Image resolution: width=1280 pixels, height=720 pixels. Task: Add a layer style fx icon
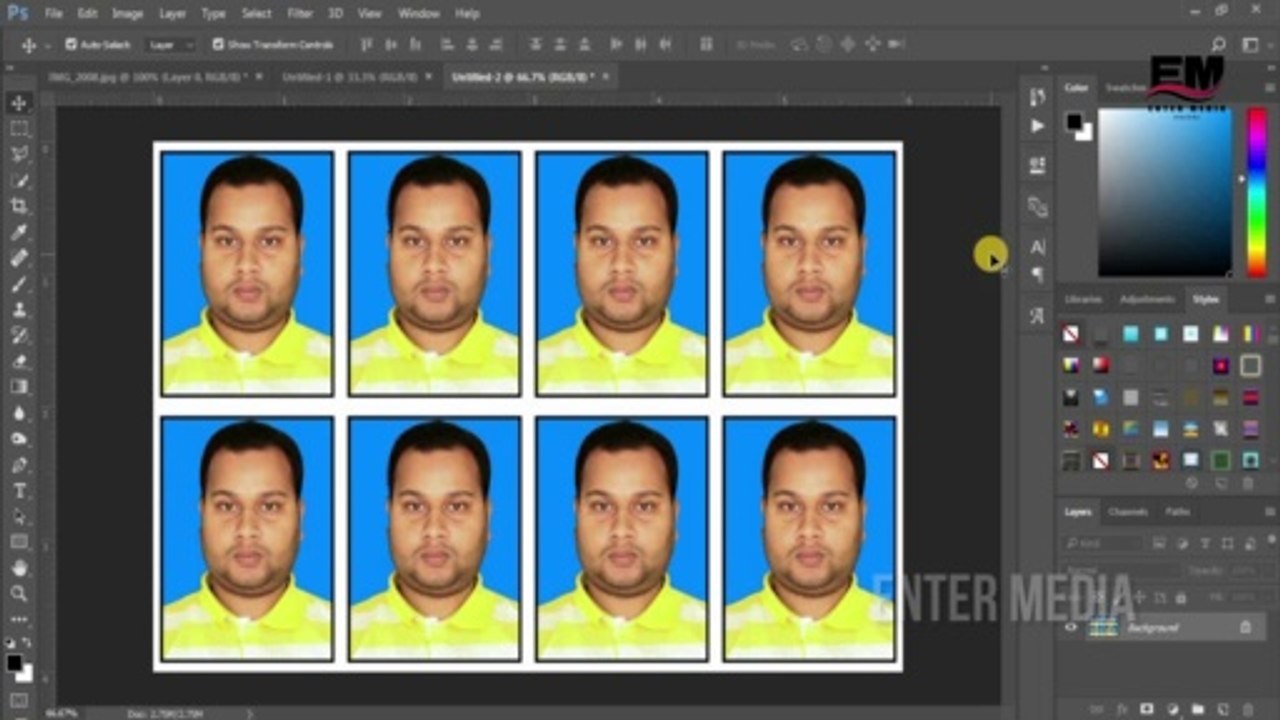(x=1121, y=709)
